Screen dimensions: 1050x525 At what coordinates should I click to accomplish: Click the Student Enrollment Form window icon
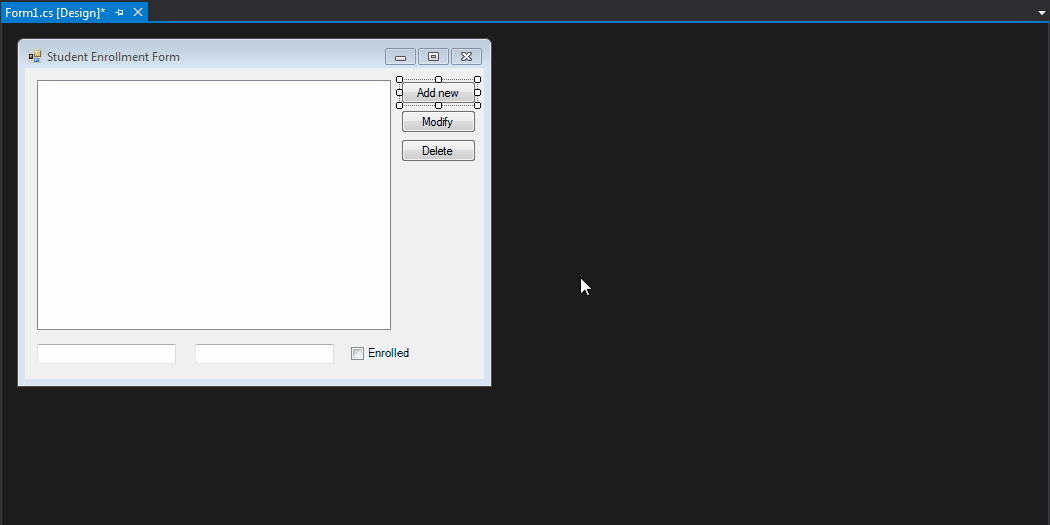tap(35, 57)
